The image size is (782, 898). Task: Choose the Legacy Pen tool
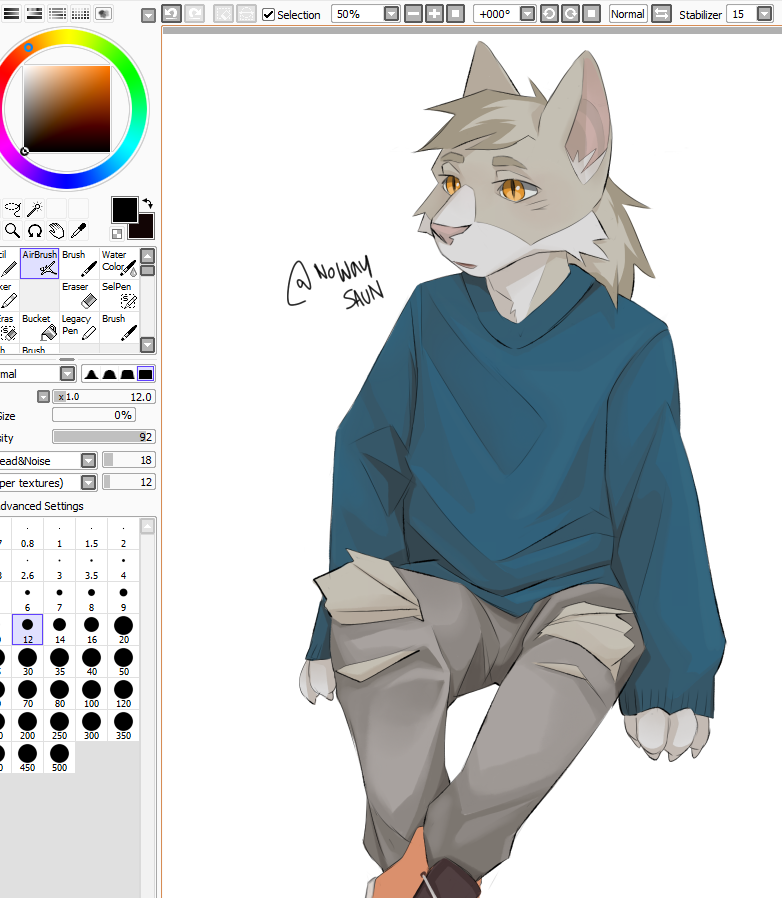pyautogui.click(x=80, y=328)
